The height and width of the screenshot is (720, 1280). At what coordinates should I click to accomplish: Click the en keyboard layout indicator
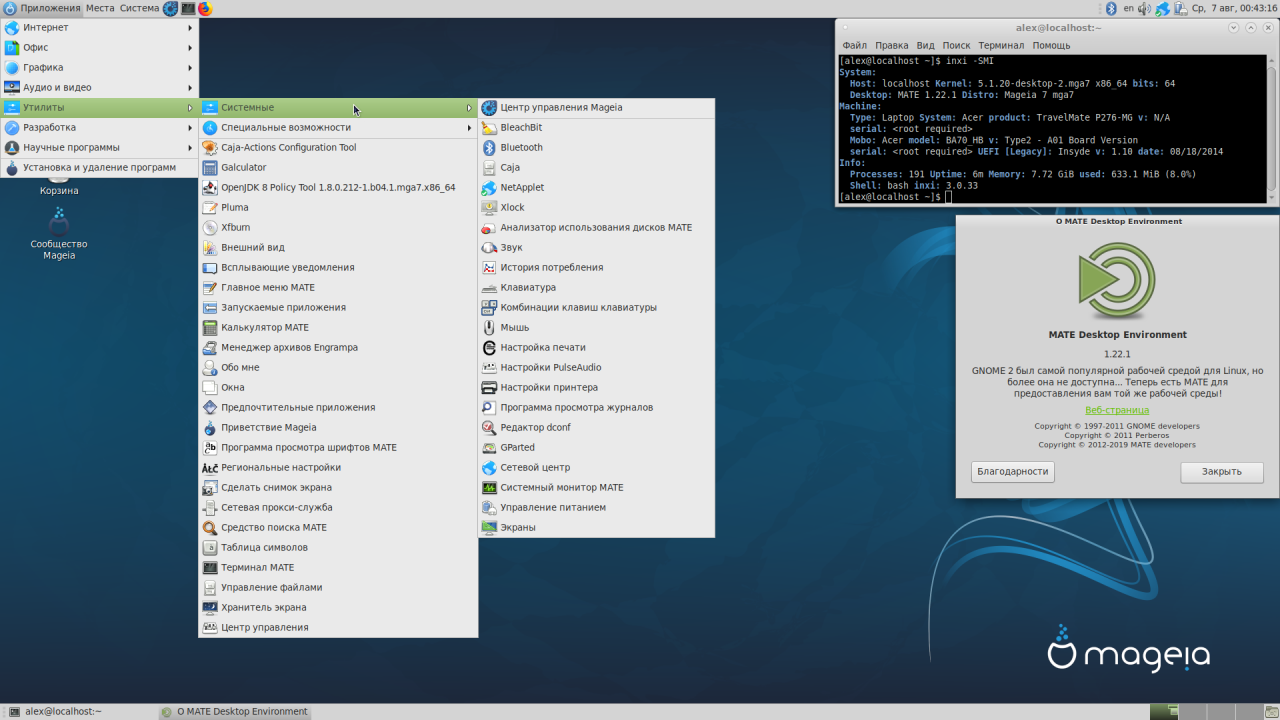pos(1129,8)
